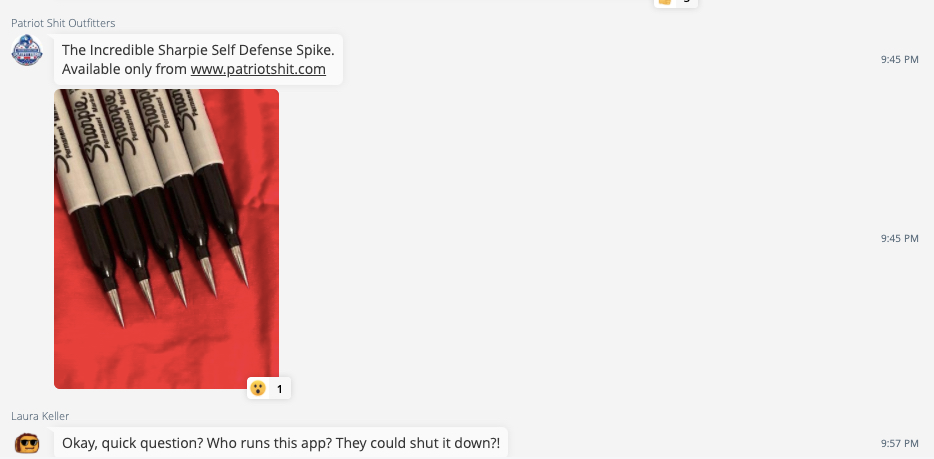Click the thumbs-up reaction at top
This screenshot has height=459, width=934.
pos(666,2)
